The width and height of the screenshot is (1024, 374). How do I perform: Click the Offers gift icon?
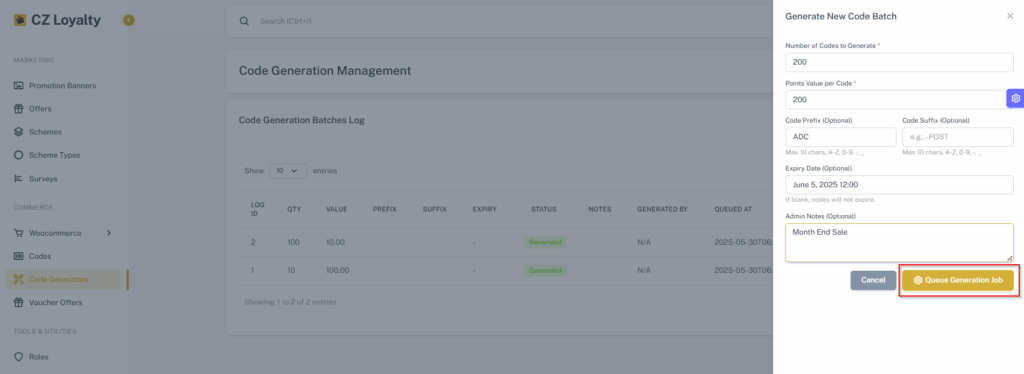coord(18,109)
